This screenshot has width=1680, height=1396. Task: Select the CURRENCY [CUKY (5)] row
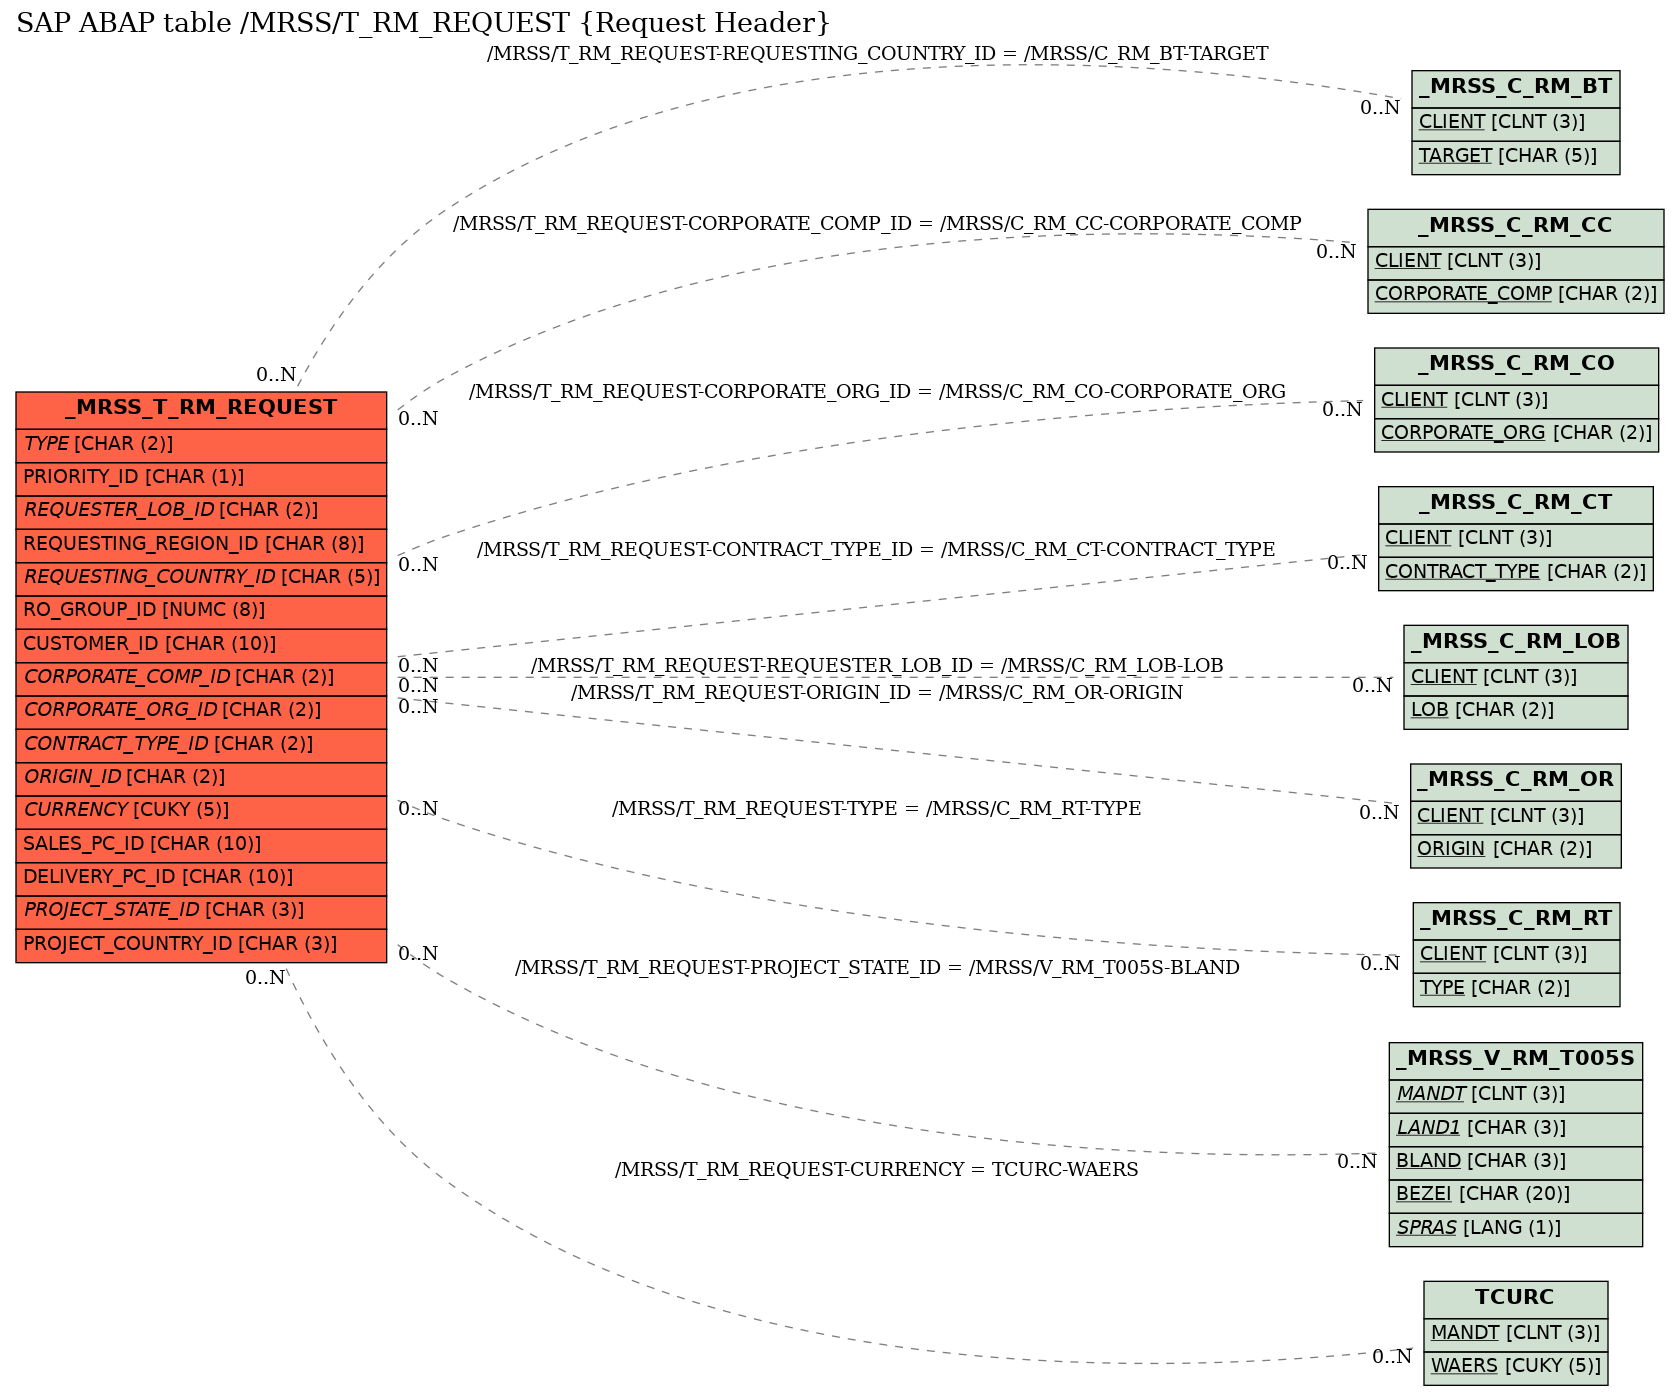[201, 811]
